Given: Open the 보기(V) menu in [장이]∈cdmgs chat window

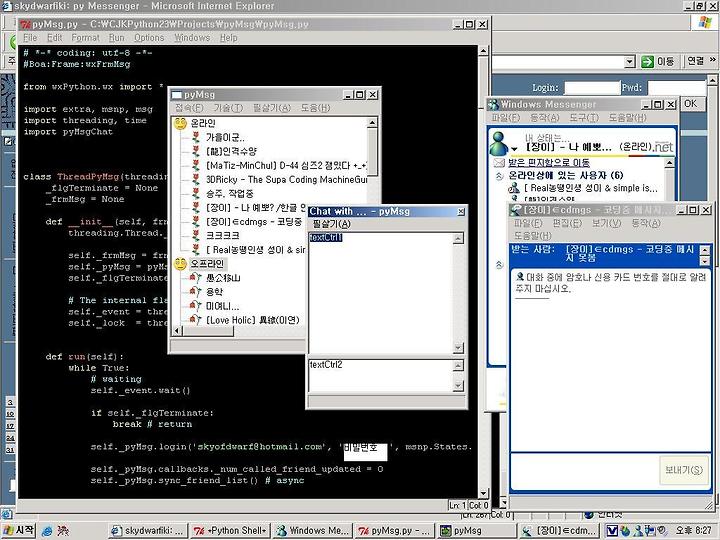Looking at the screenshot, I should click(x=606, y=223).
